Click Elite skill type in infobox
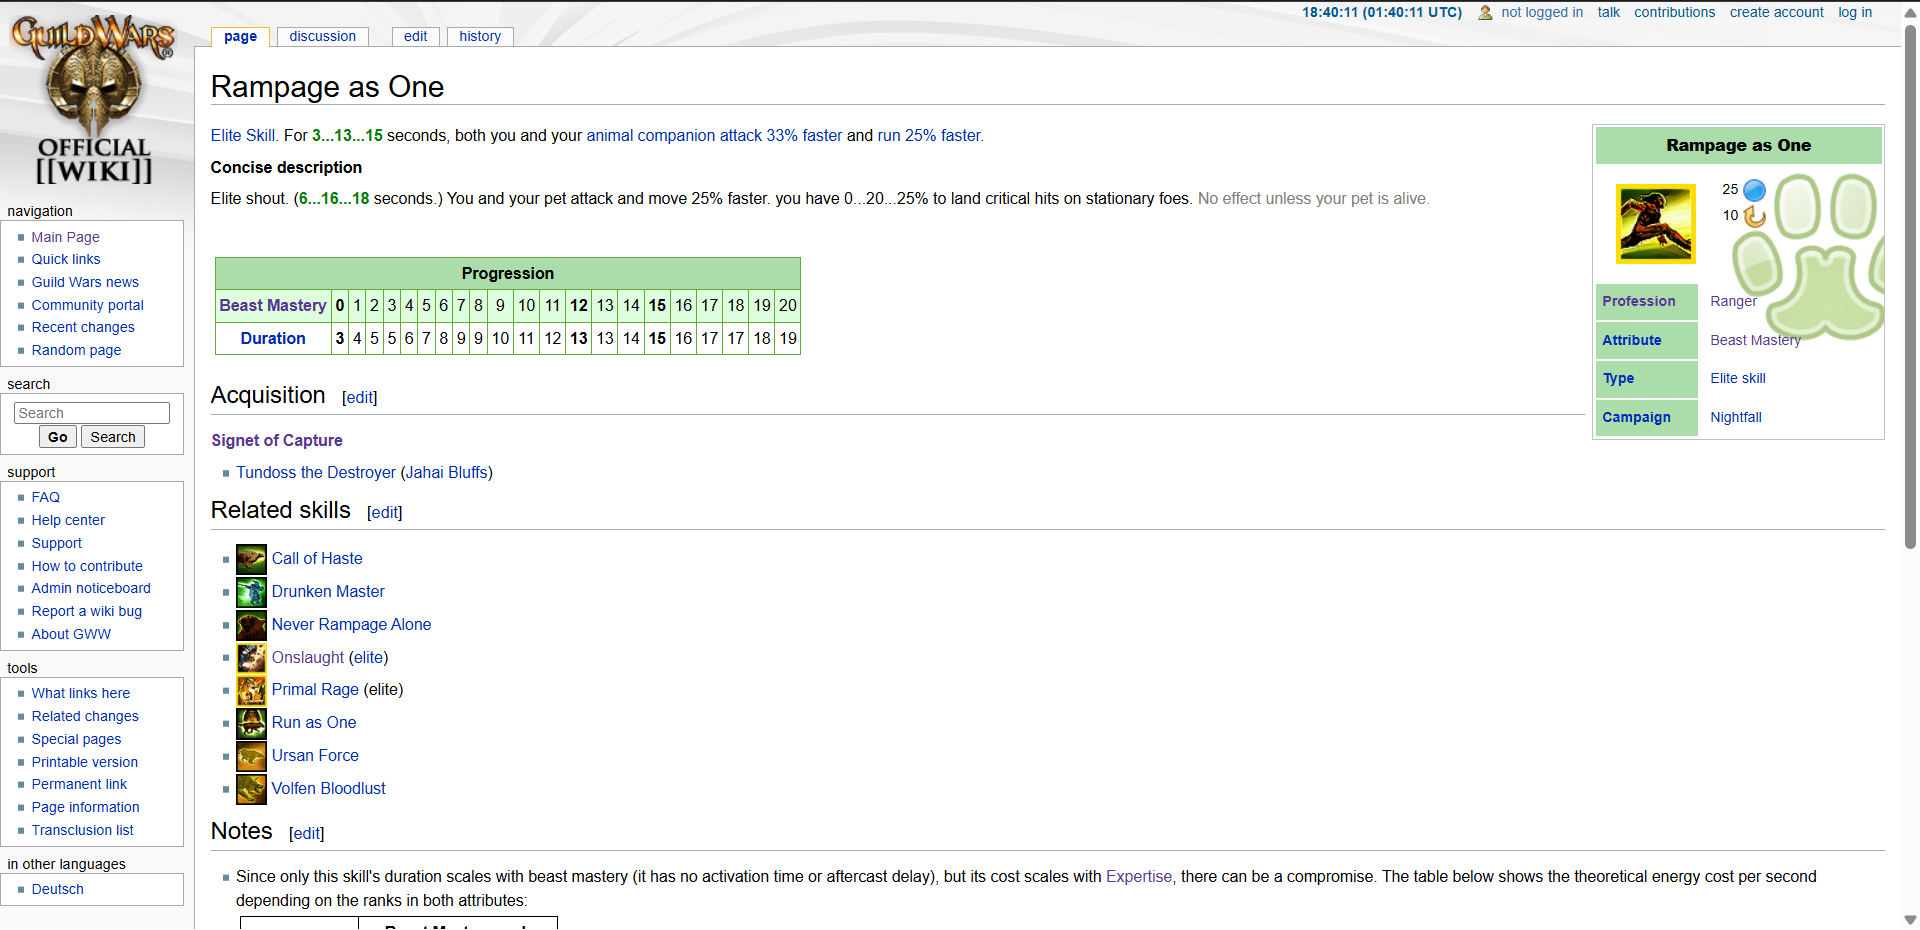Image resolution: width=1920 pixels, height=930 pixels. tap(1738, 378)
